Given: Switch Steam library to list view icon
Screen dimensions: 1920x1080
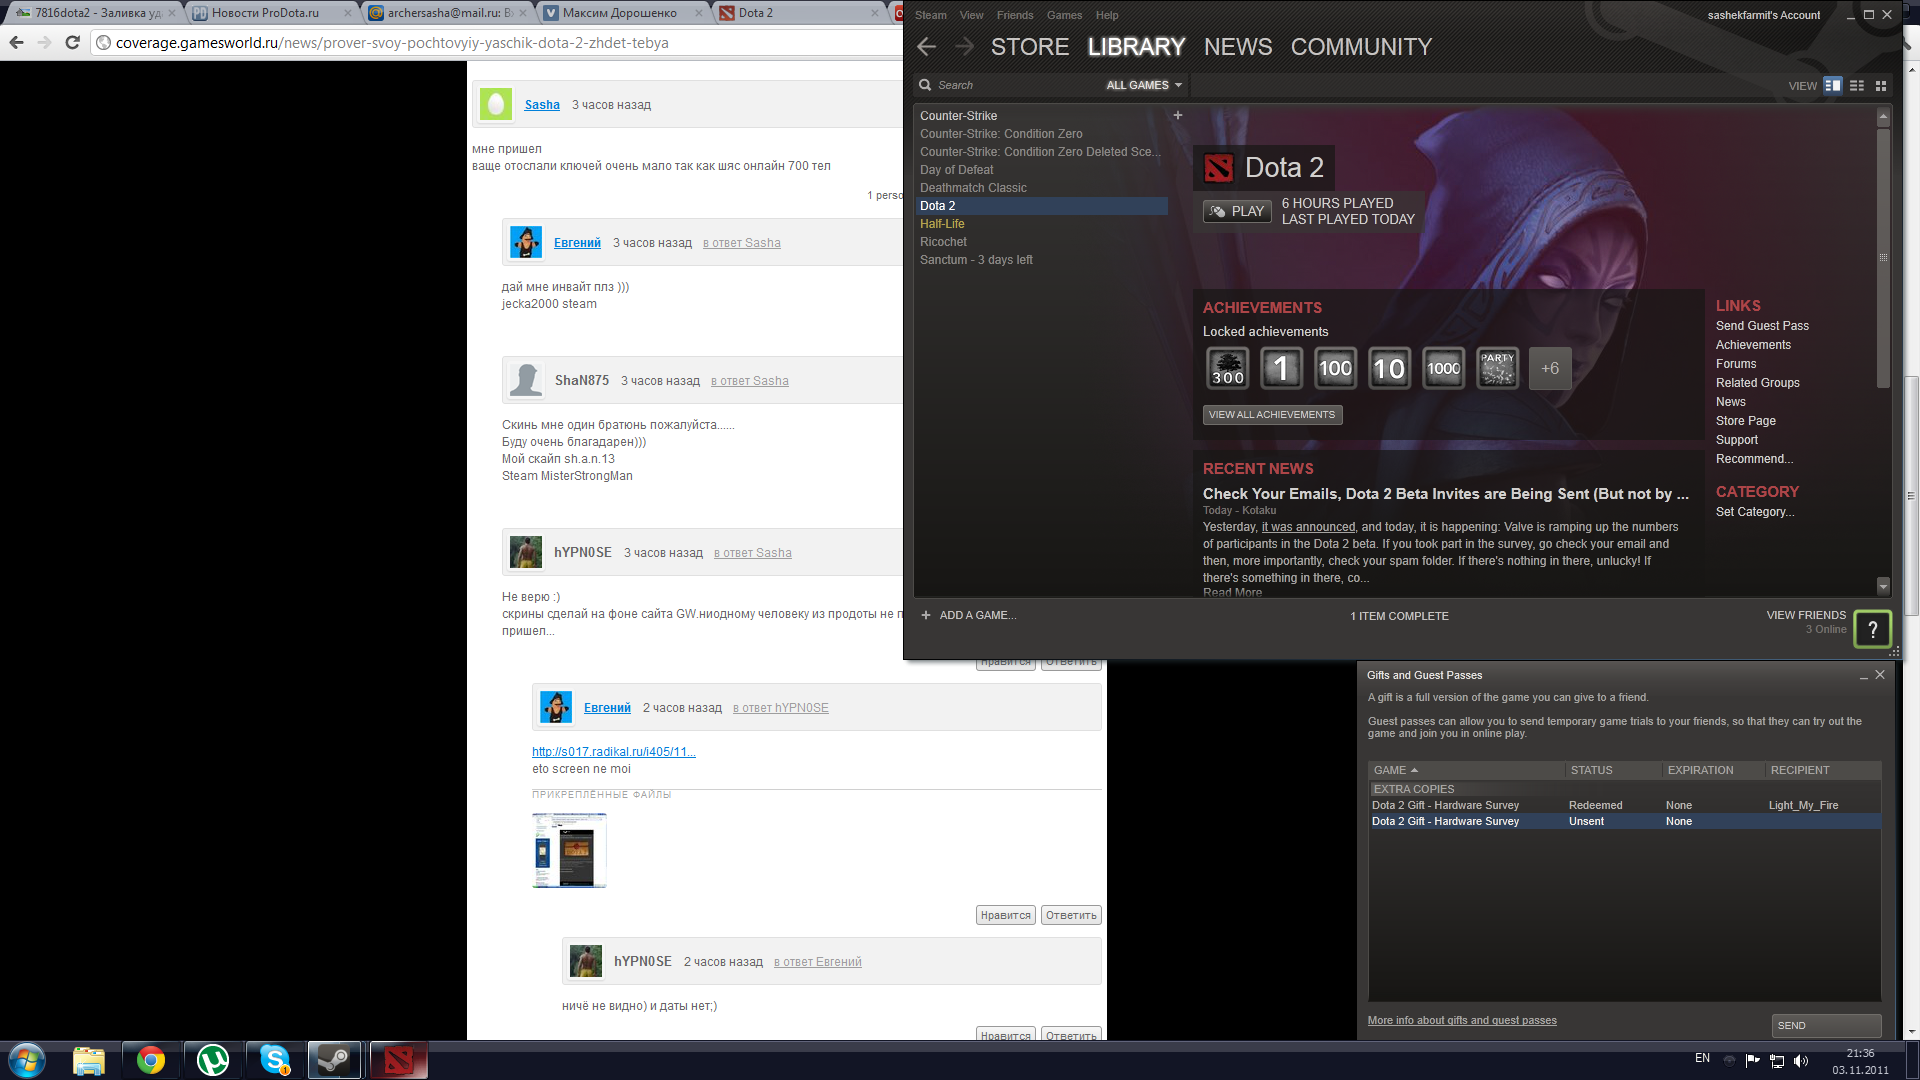Looking at the screenshot, I should click(1857, 86).
